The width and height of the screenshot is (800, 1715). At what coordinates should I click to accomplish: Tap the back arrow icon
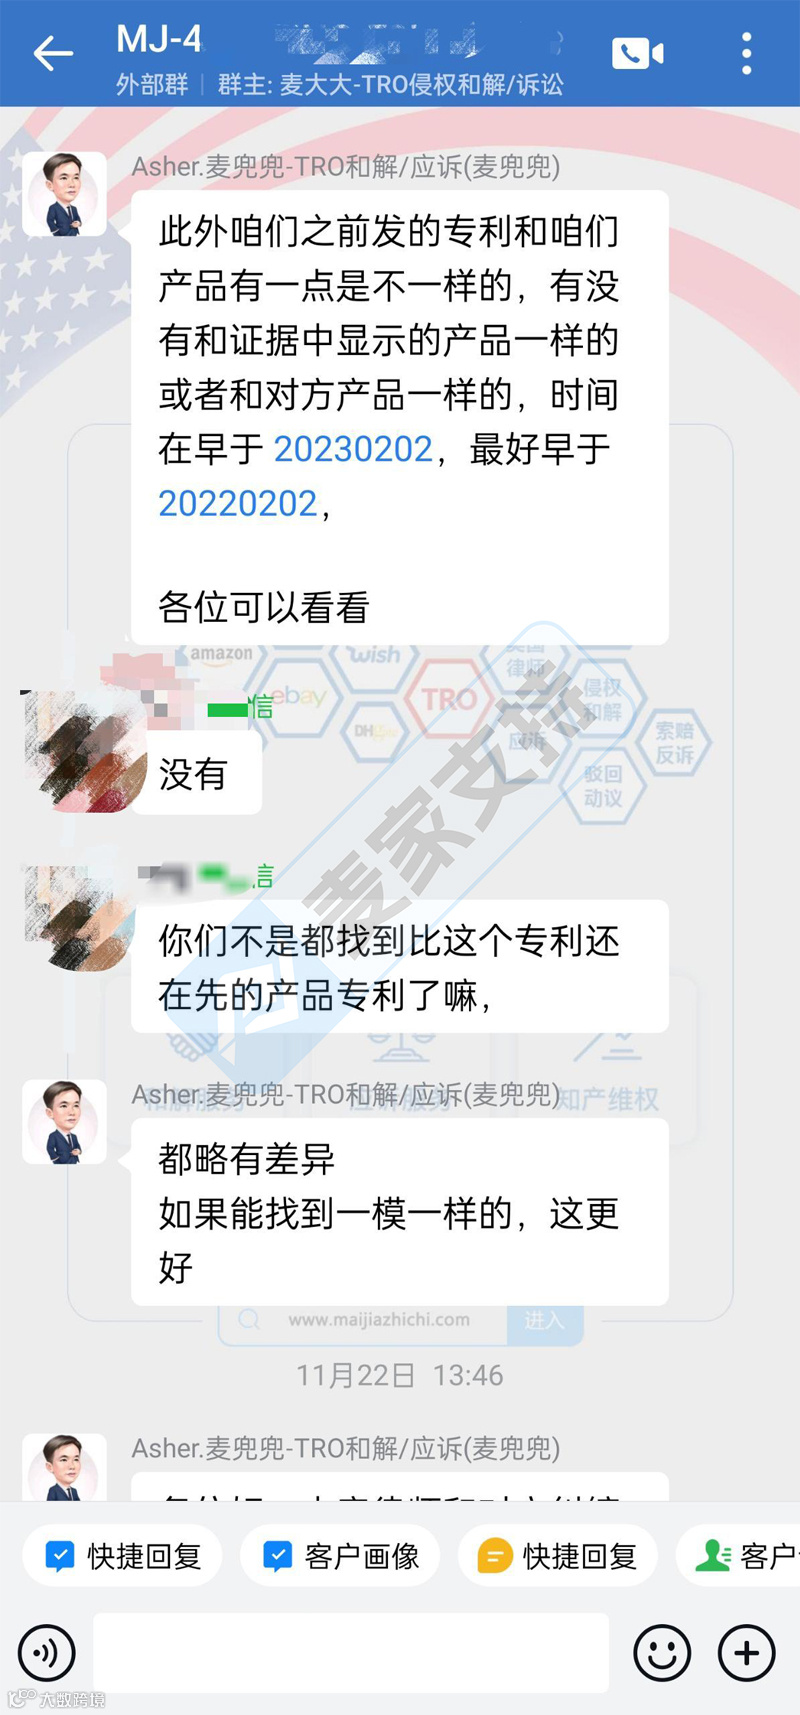click(53, 53)
